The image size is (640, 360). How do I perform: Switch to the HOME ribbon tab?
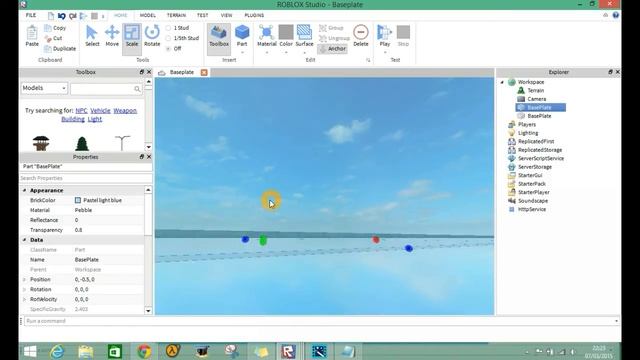(121, 15)
